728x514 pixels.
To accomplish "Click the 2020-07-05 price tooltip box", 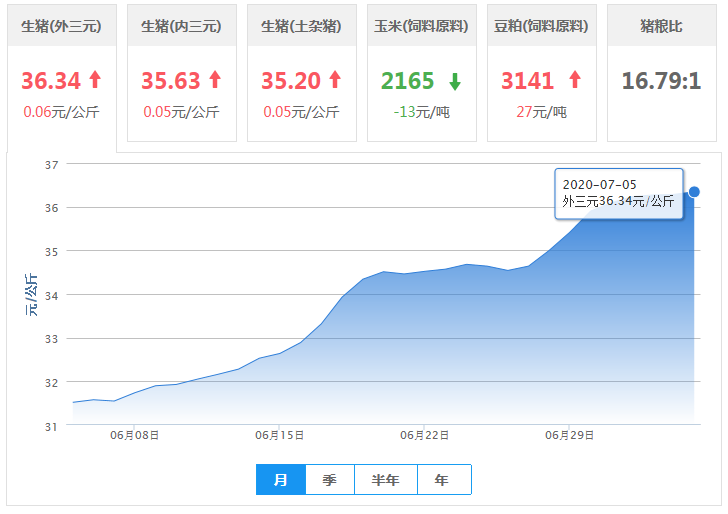I will click(618, 193).
